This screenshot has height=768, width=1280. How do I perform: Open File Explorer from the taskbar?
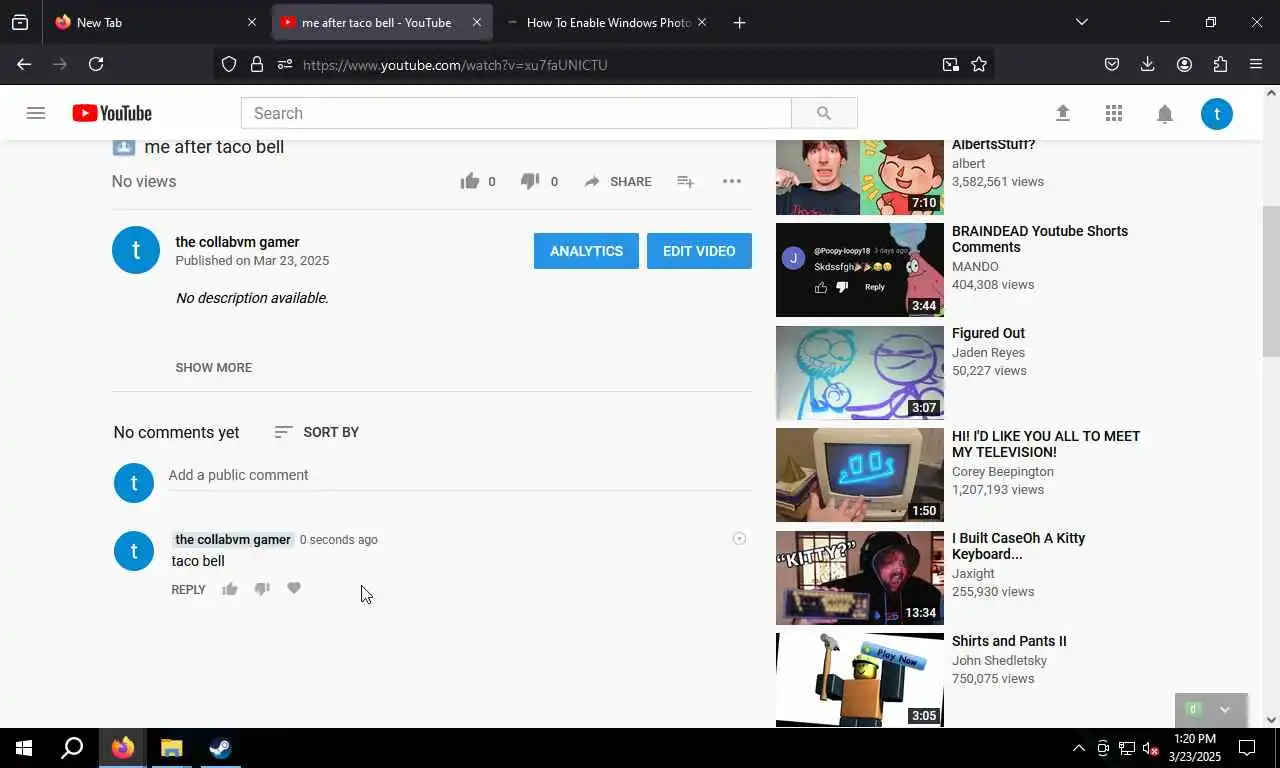click(x=172, y=748)
